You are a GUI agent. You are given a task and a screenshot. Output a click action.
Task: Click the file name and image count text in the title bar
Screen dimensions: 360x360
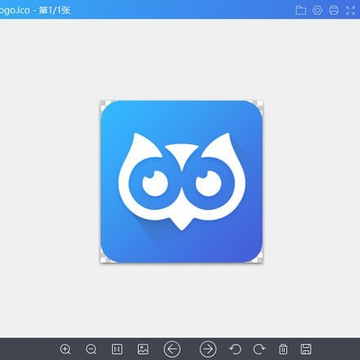35,10
